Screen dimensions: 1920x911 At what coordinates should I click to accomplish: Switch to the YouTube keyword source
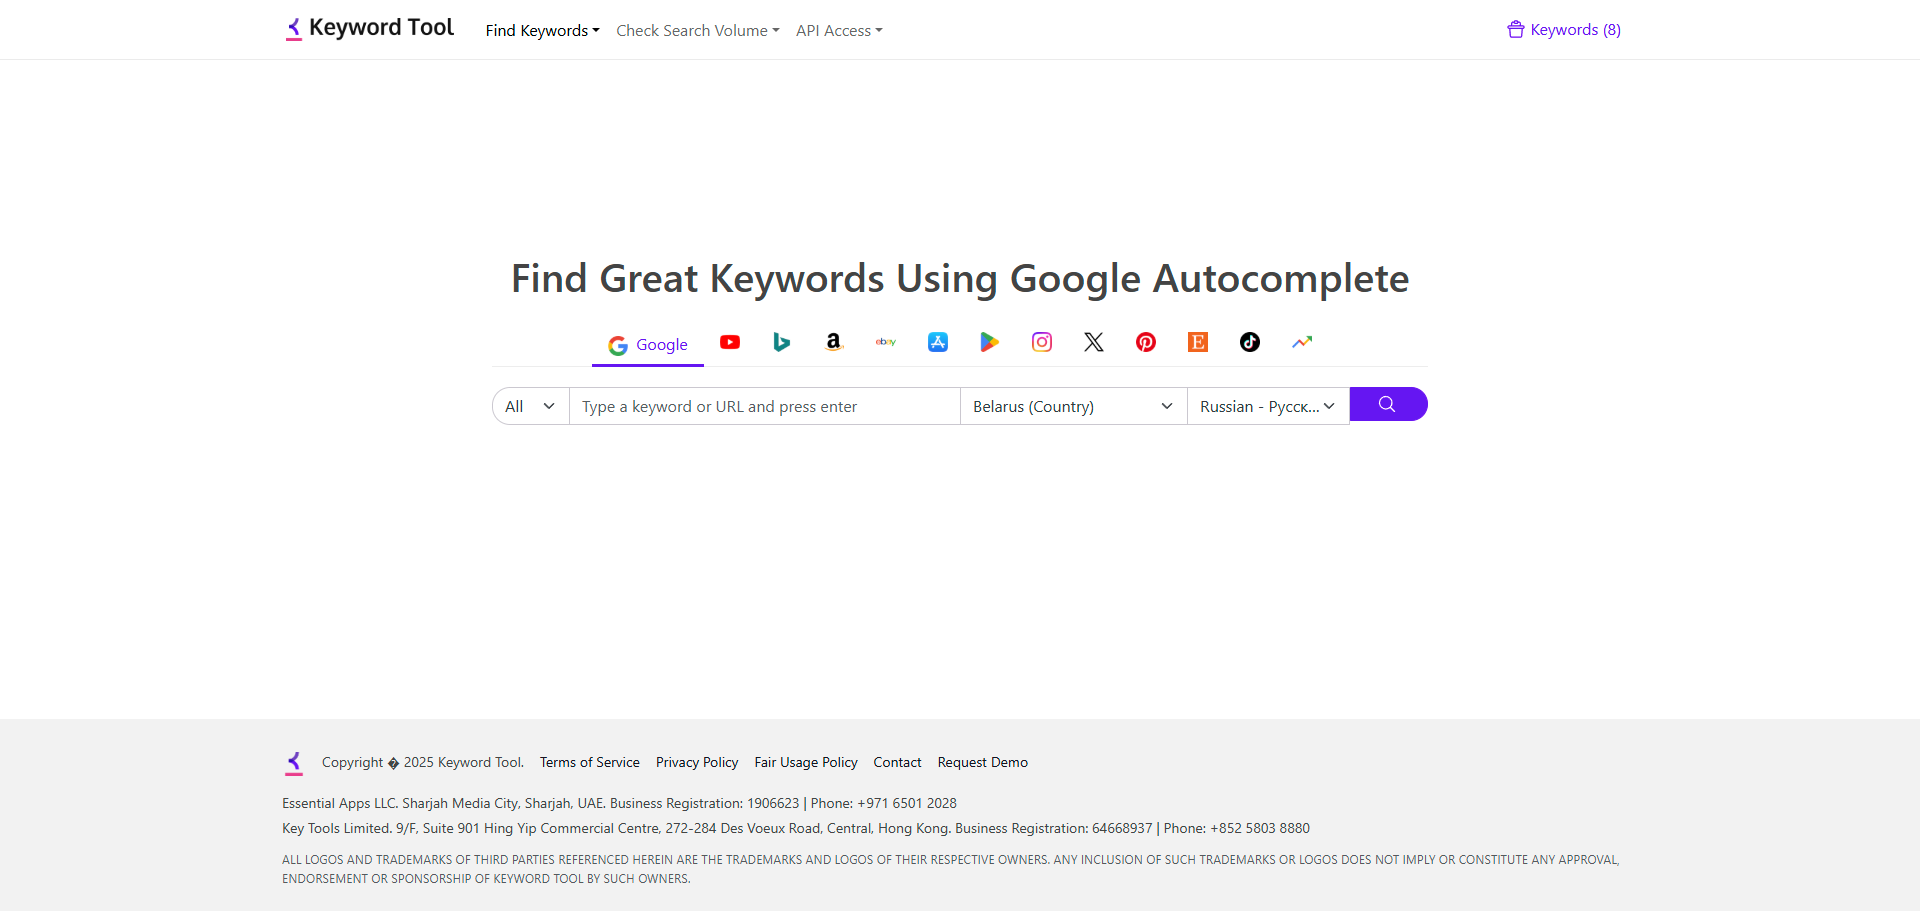pos(730,342)
